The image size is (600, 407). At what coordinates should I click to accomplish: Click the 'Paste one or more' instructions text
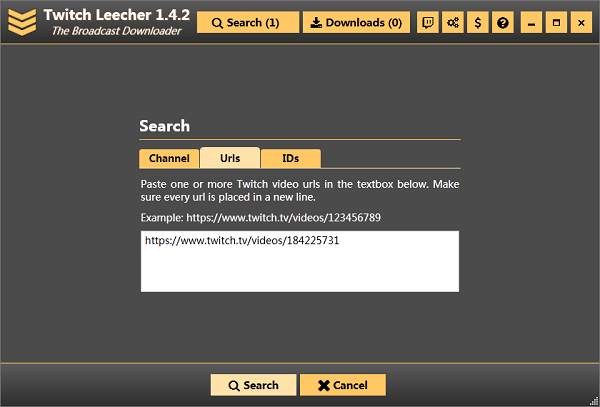click(x=300, y=191)
